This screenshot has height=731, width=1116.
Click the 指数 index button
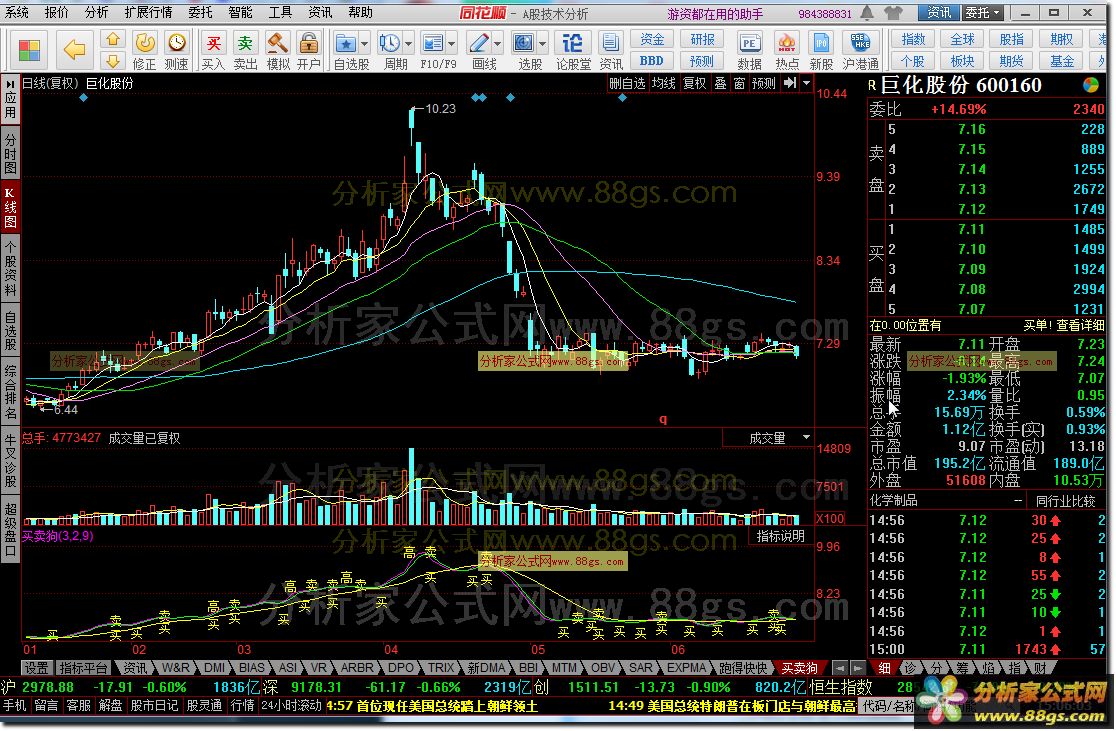(x=913, y=40)
